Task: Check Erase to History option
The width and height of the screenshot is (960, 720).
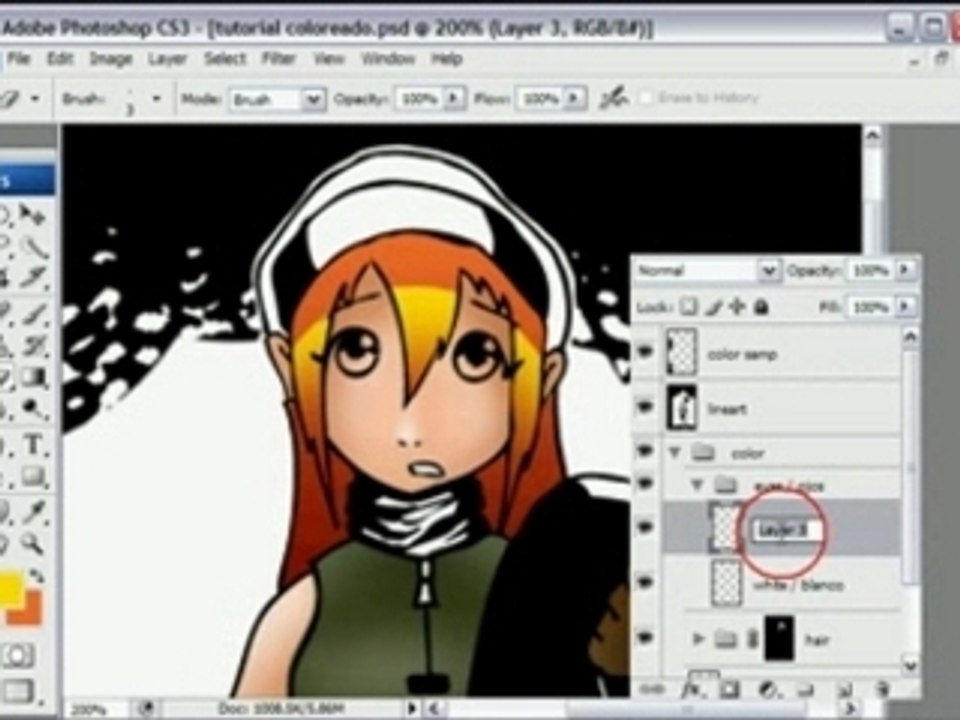Action: [645, 98]
